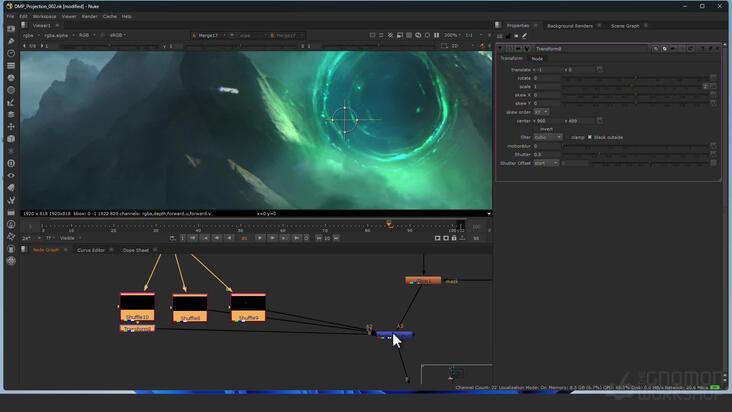Screen dimensions: 732x412
Task: Click the Transform8 panel float icon
Action: pos(711,49)
